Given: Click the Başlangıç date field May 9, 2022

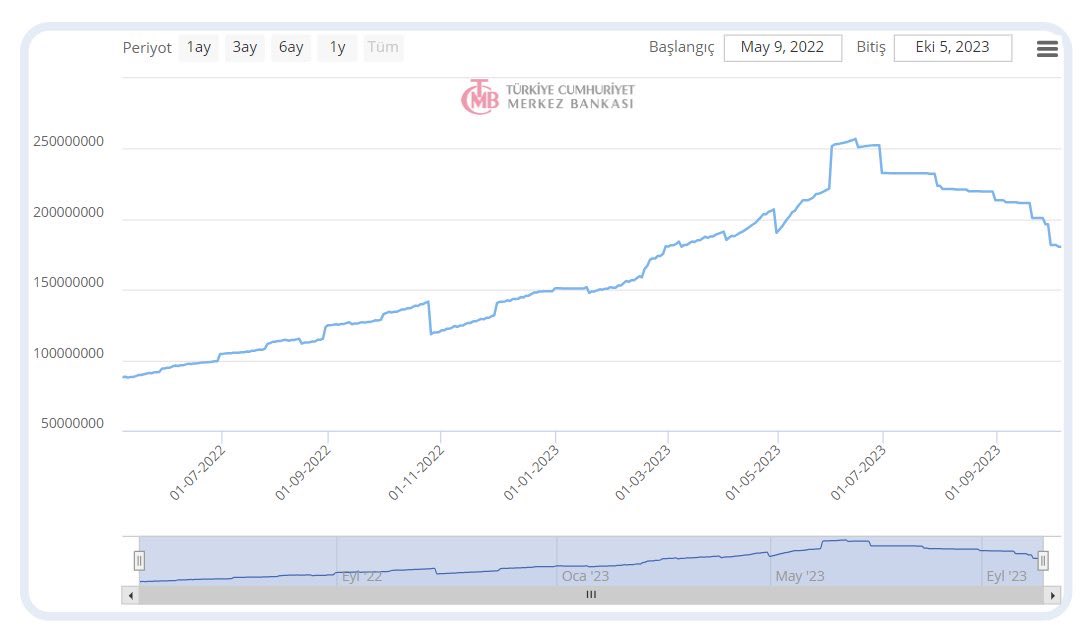Looking at the screenshot, I should [783, 48].
